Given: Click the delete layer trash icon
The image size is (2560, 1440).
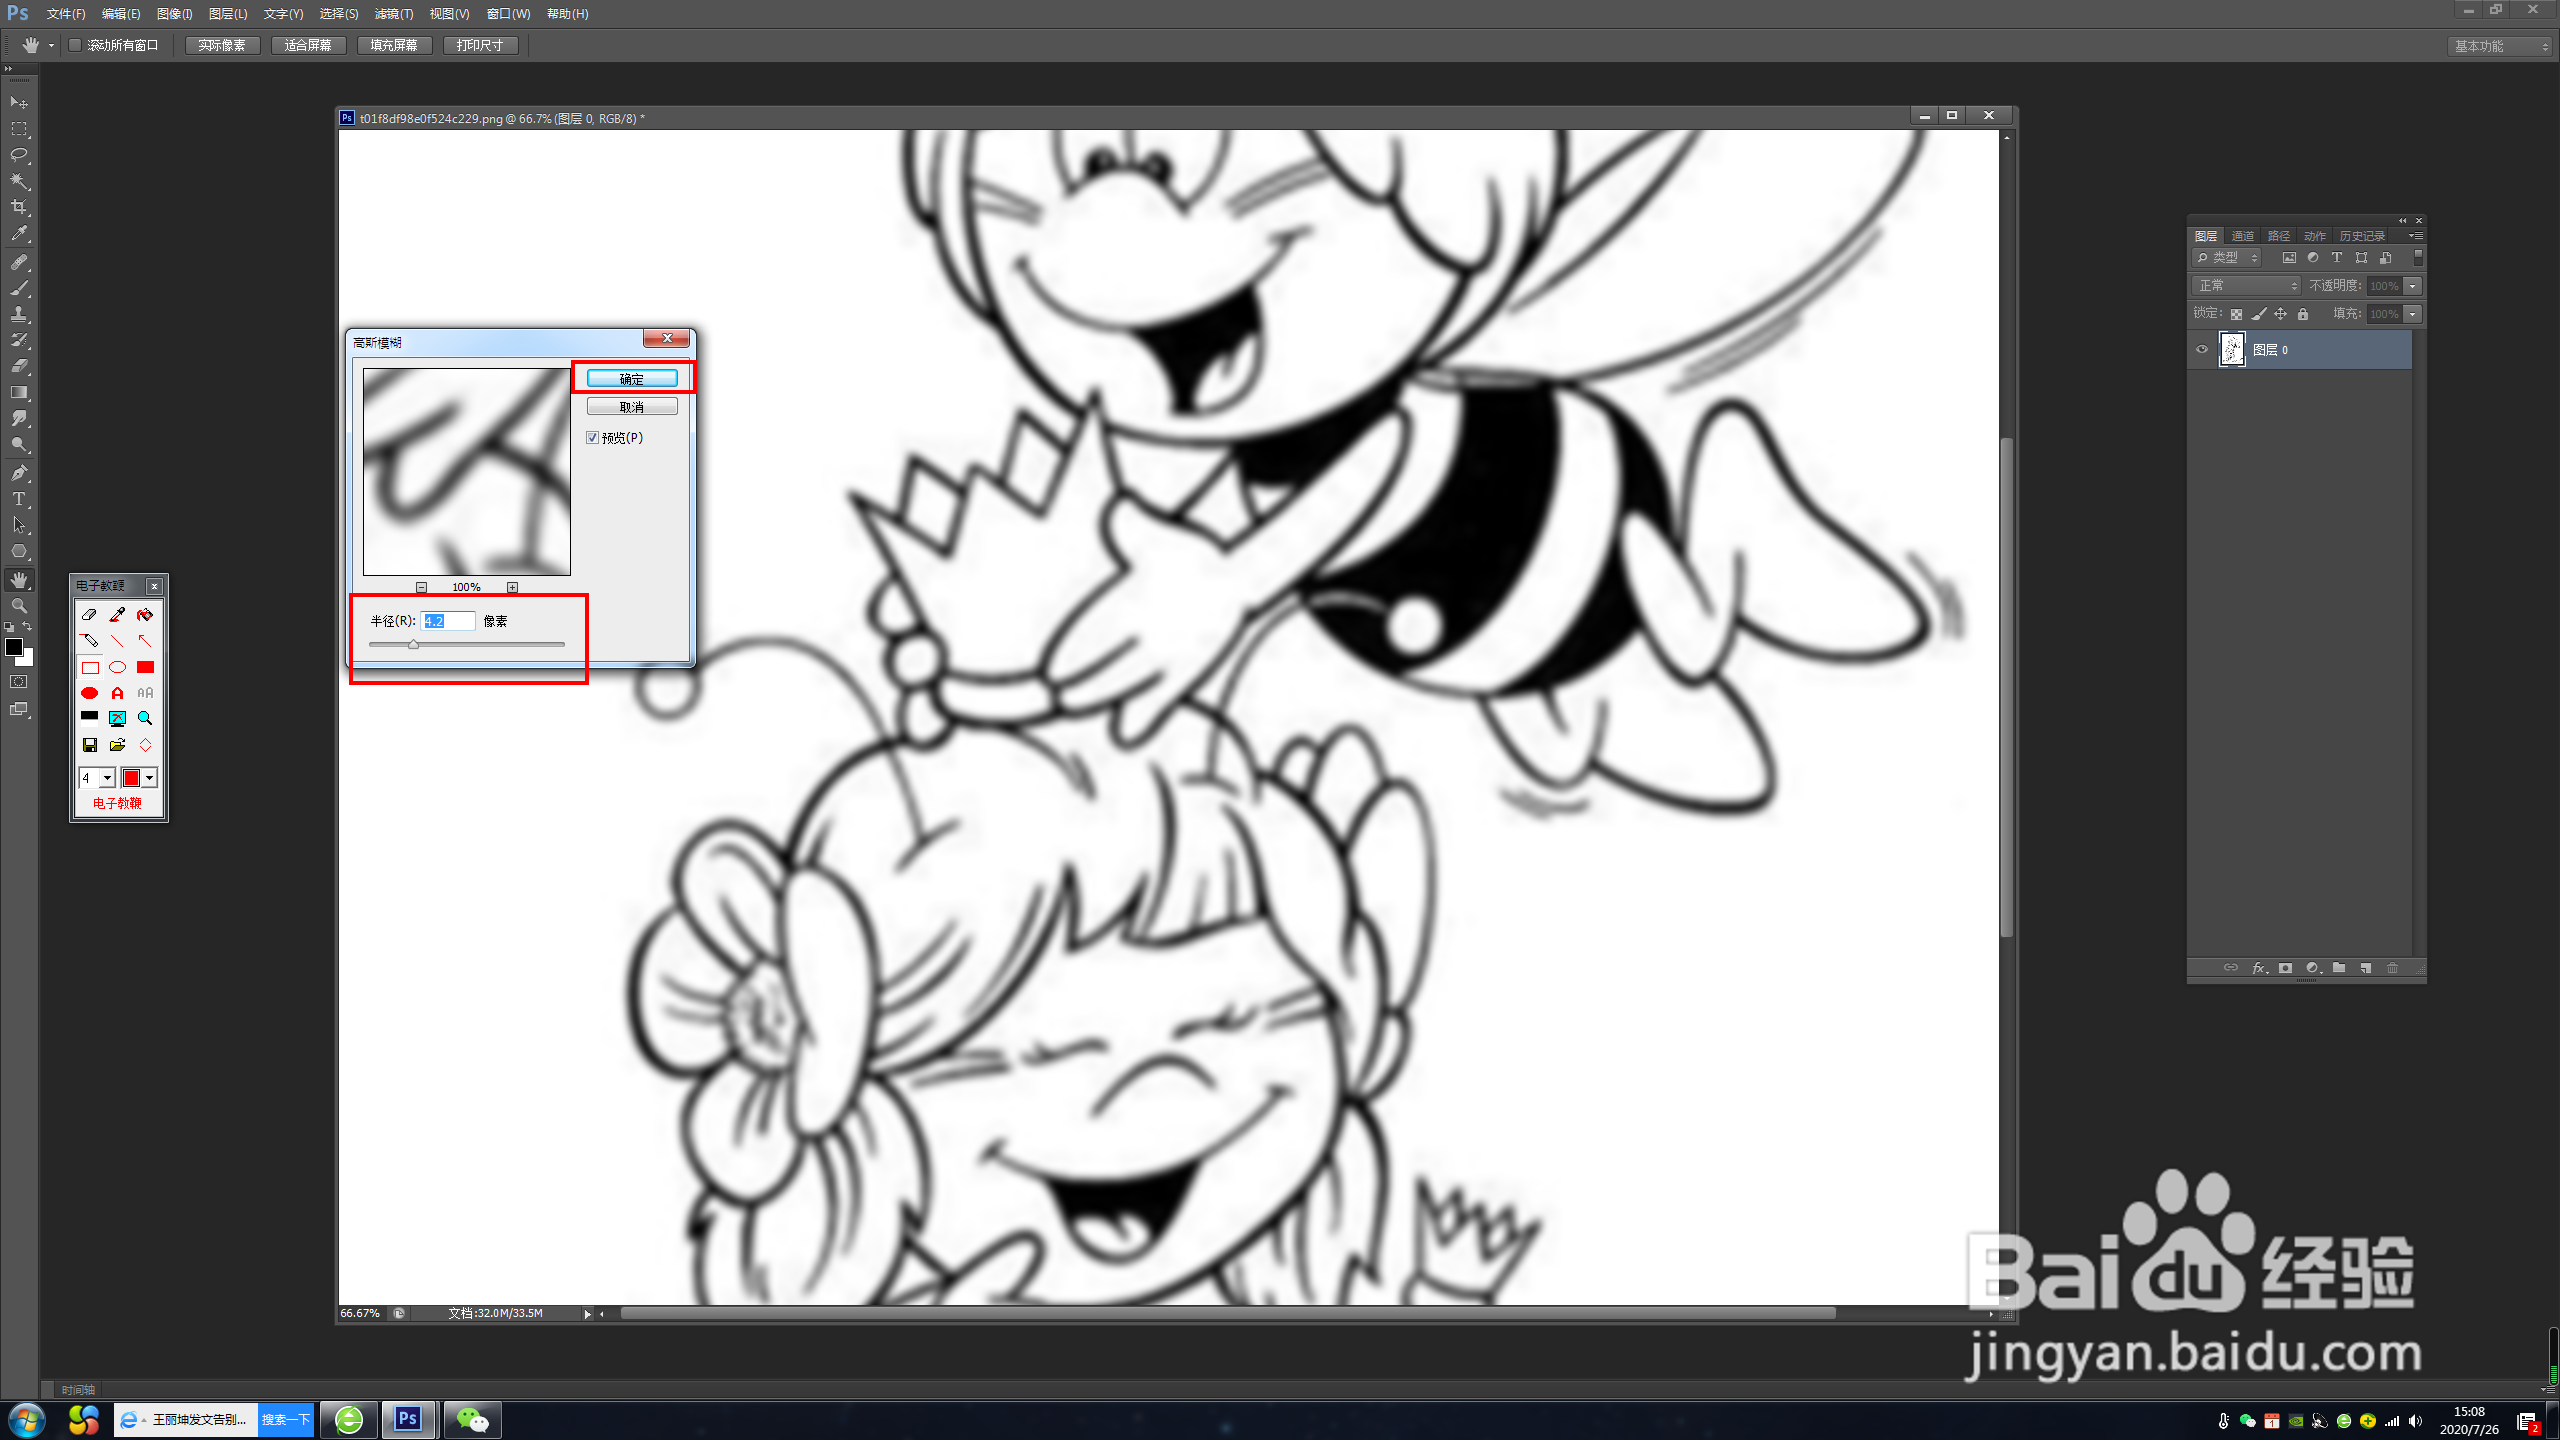Looking at the screenshot, I should (2392, 968).
